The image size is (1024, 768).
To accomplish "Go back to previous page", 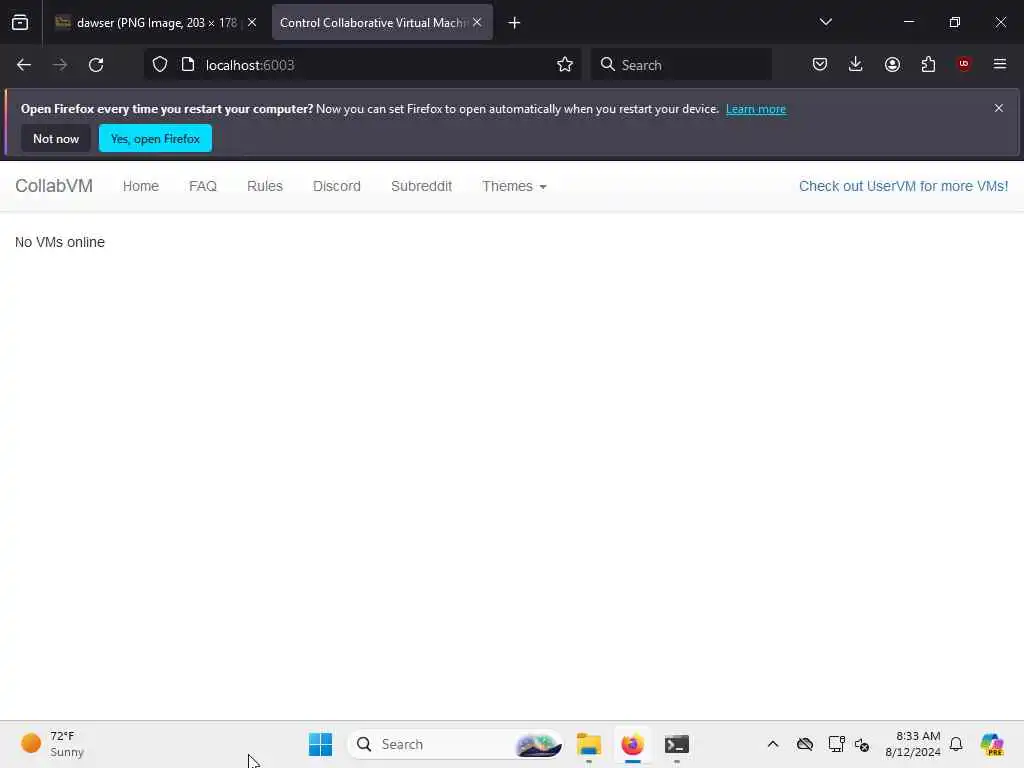I will tap(24, 65).
